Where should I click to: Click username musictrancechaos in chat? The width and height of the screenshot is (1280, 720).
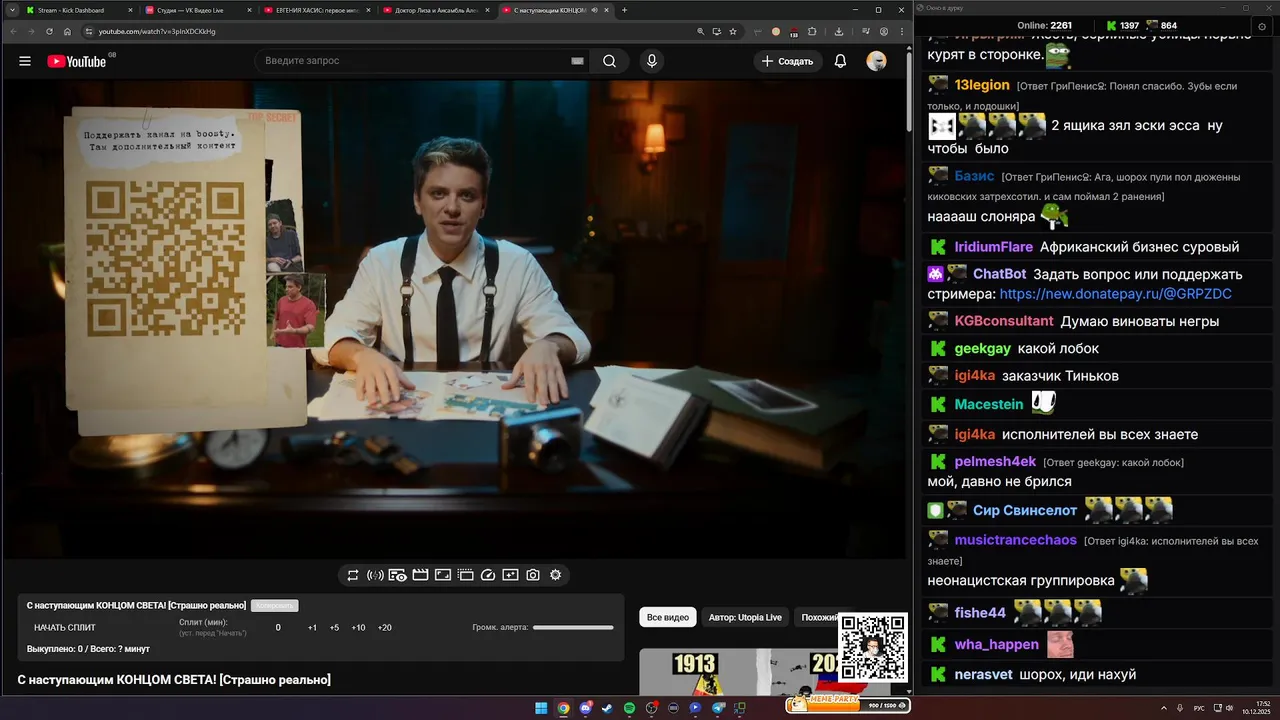1015,540
